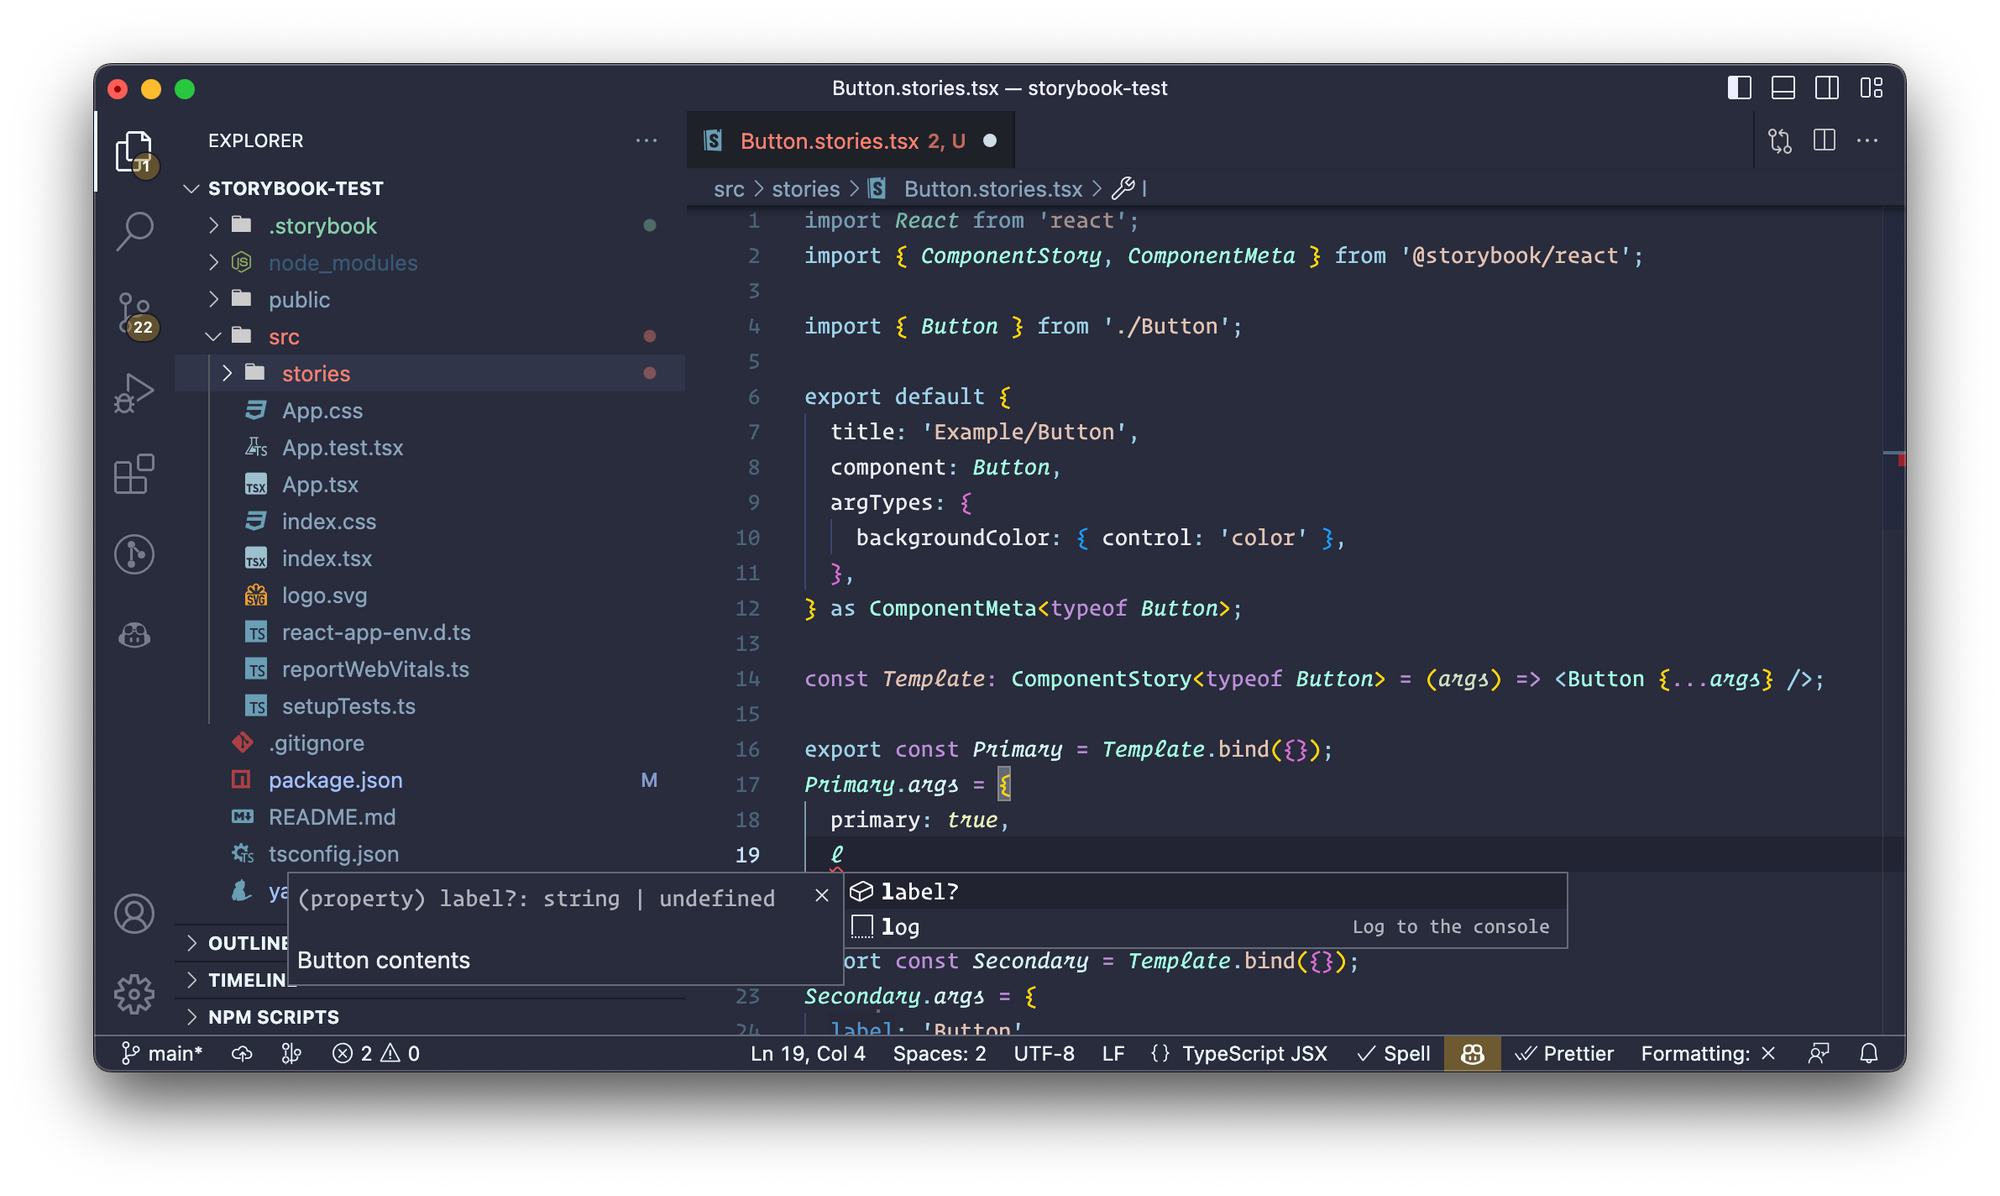
Task: Click the main* branch indicator
Action: pos(162,1053)
